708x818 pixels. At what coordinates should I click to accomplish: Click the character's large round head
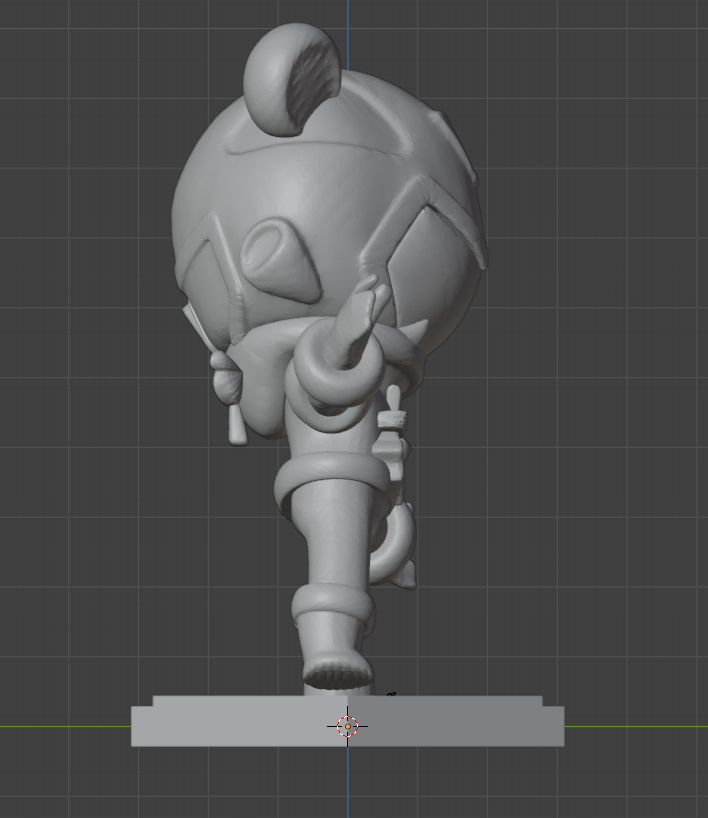click(330, 190)
